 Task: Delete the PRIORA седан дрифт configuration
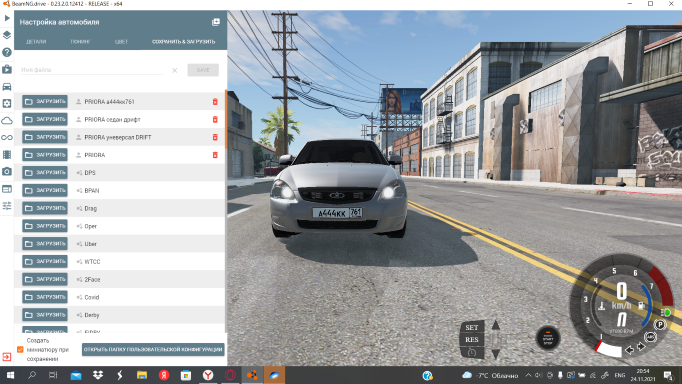pyautogui.click(x=215, y=120)
